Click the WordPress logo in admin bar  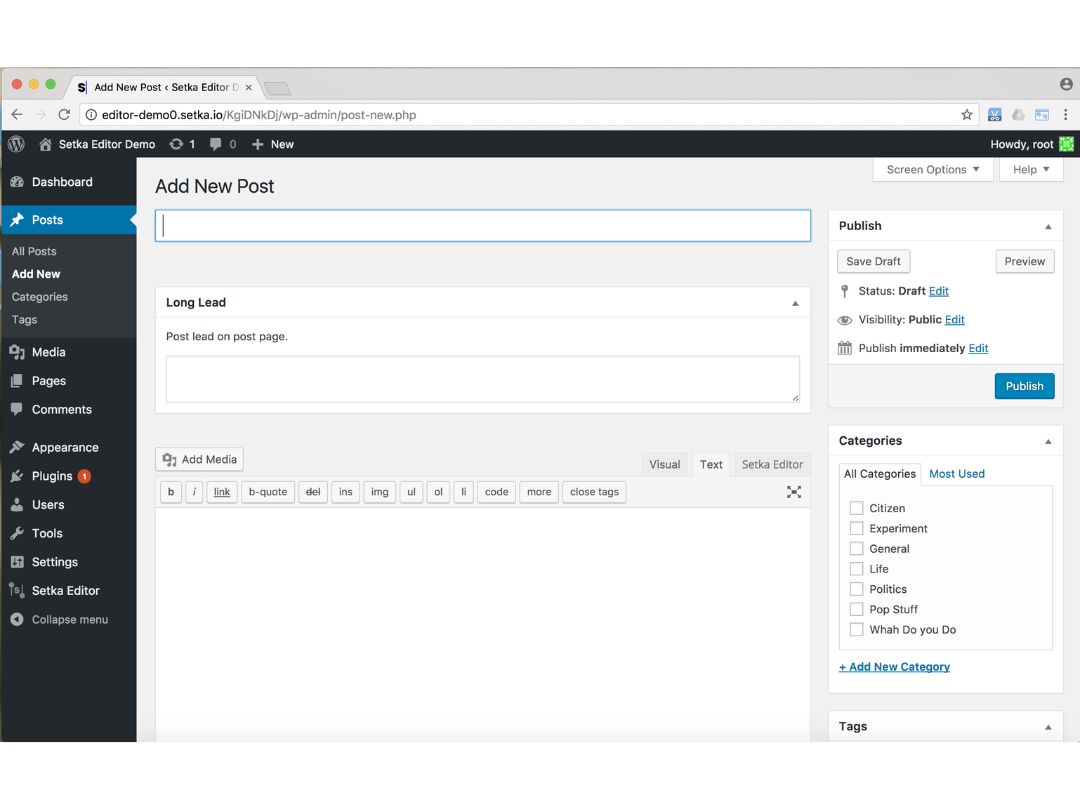click(16, 144)
